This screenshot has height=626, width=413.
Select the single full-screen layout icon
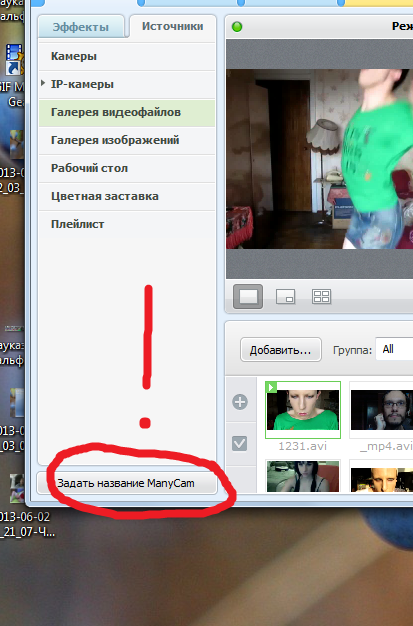[x=248, y=297]
